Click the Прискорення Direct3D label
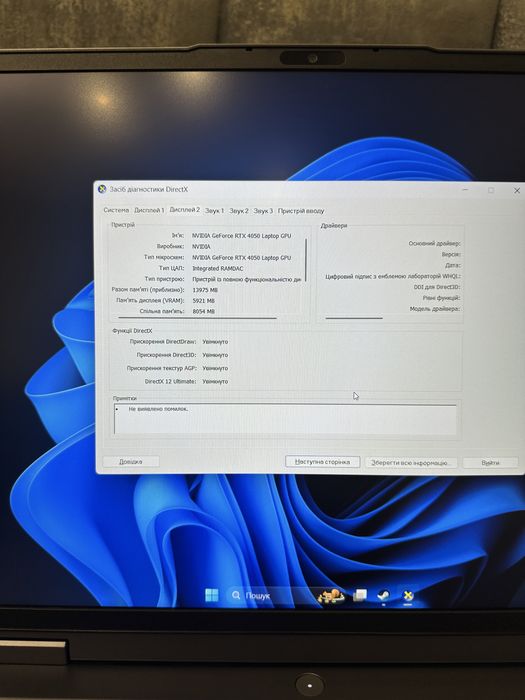Image resolution: width=525 pixels, height=700 pixels. tap(166, 355)
